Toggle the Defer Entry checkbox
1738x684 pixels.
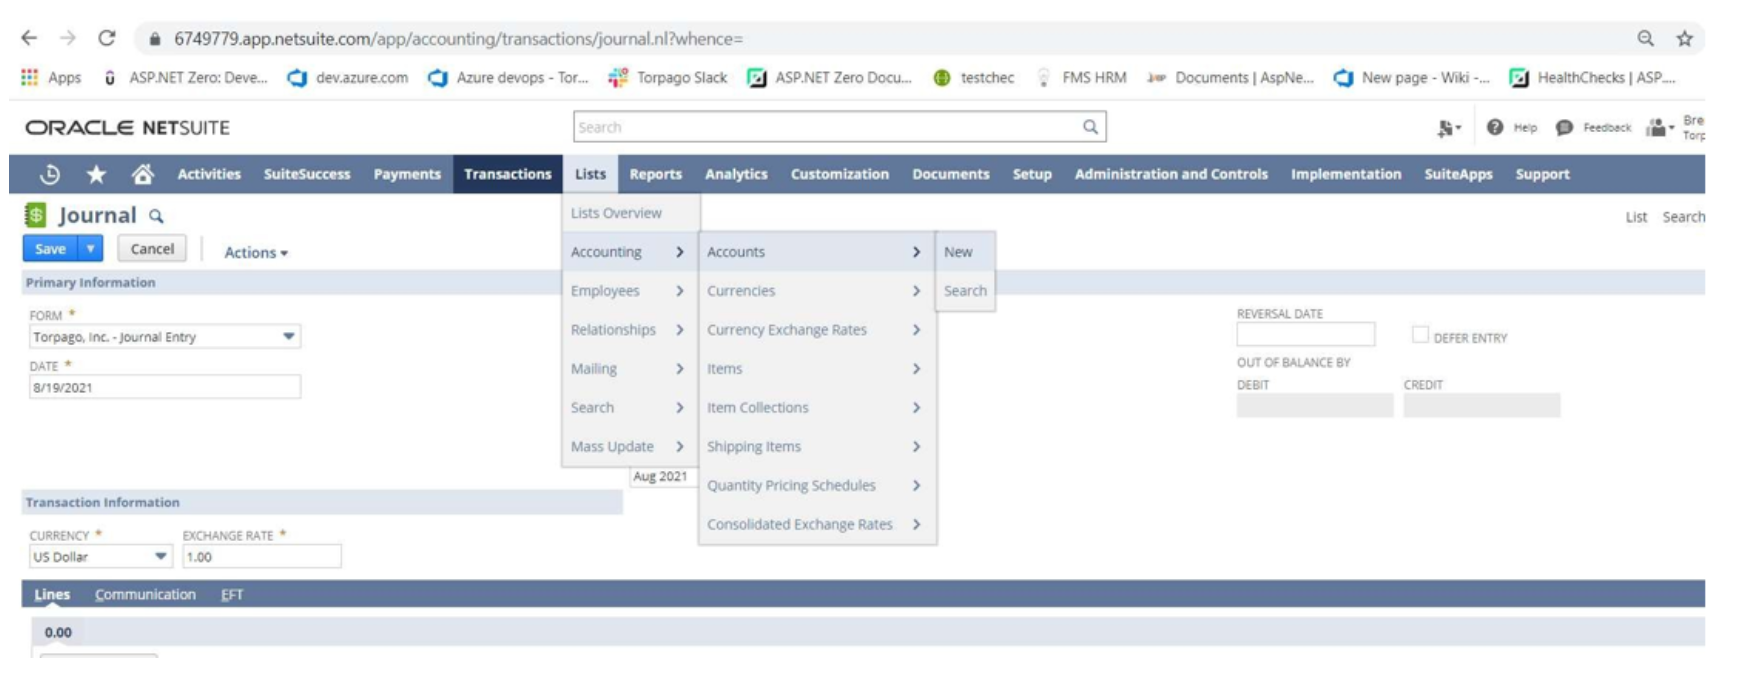[1420, 335]
